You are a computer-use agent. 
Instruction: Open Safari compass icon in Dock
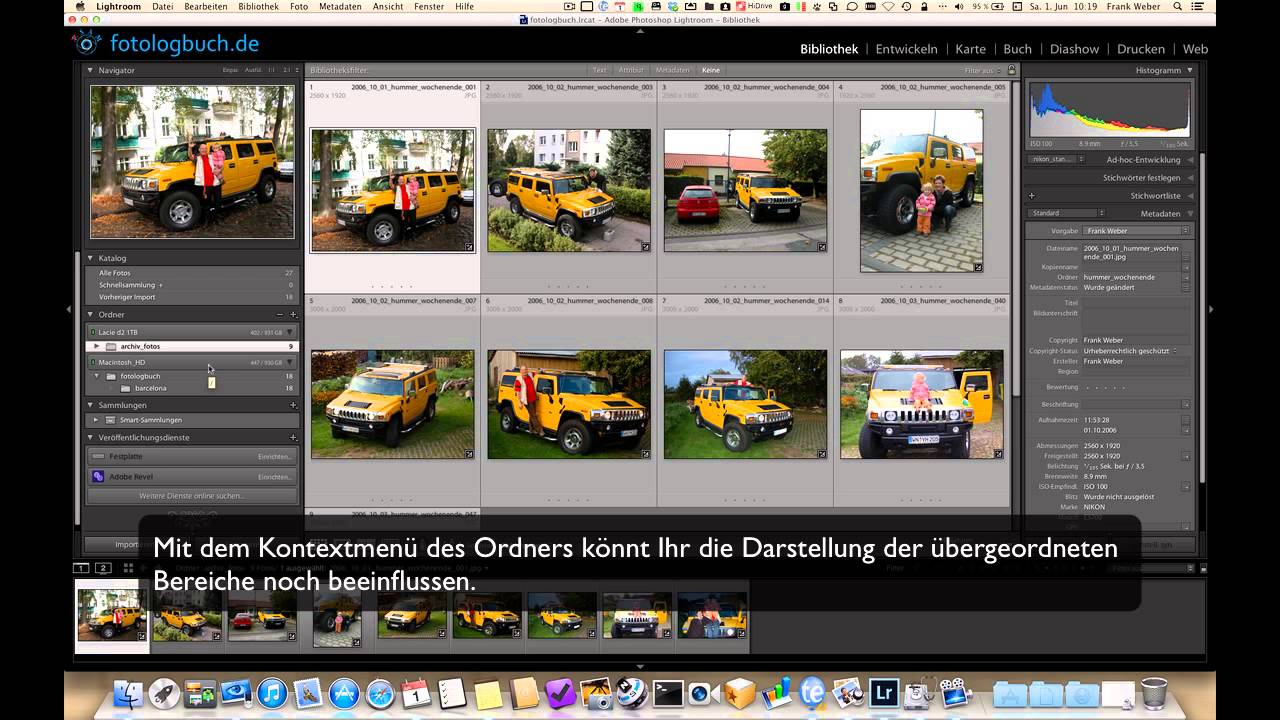point(380,693)
